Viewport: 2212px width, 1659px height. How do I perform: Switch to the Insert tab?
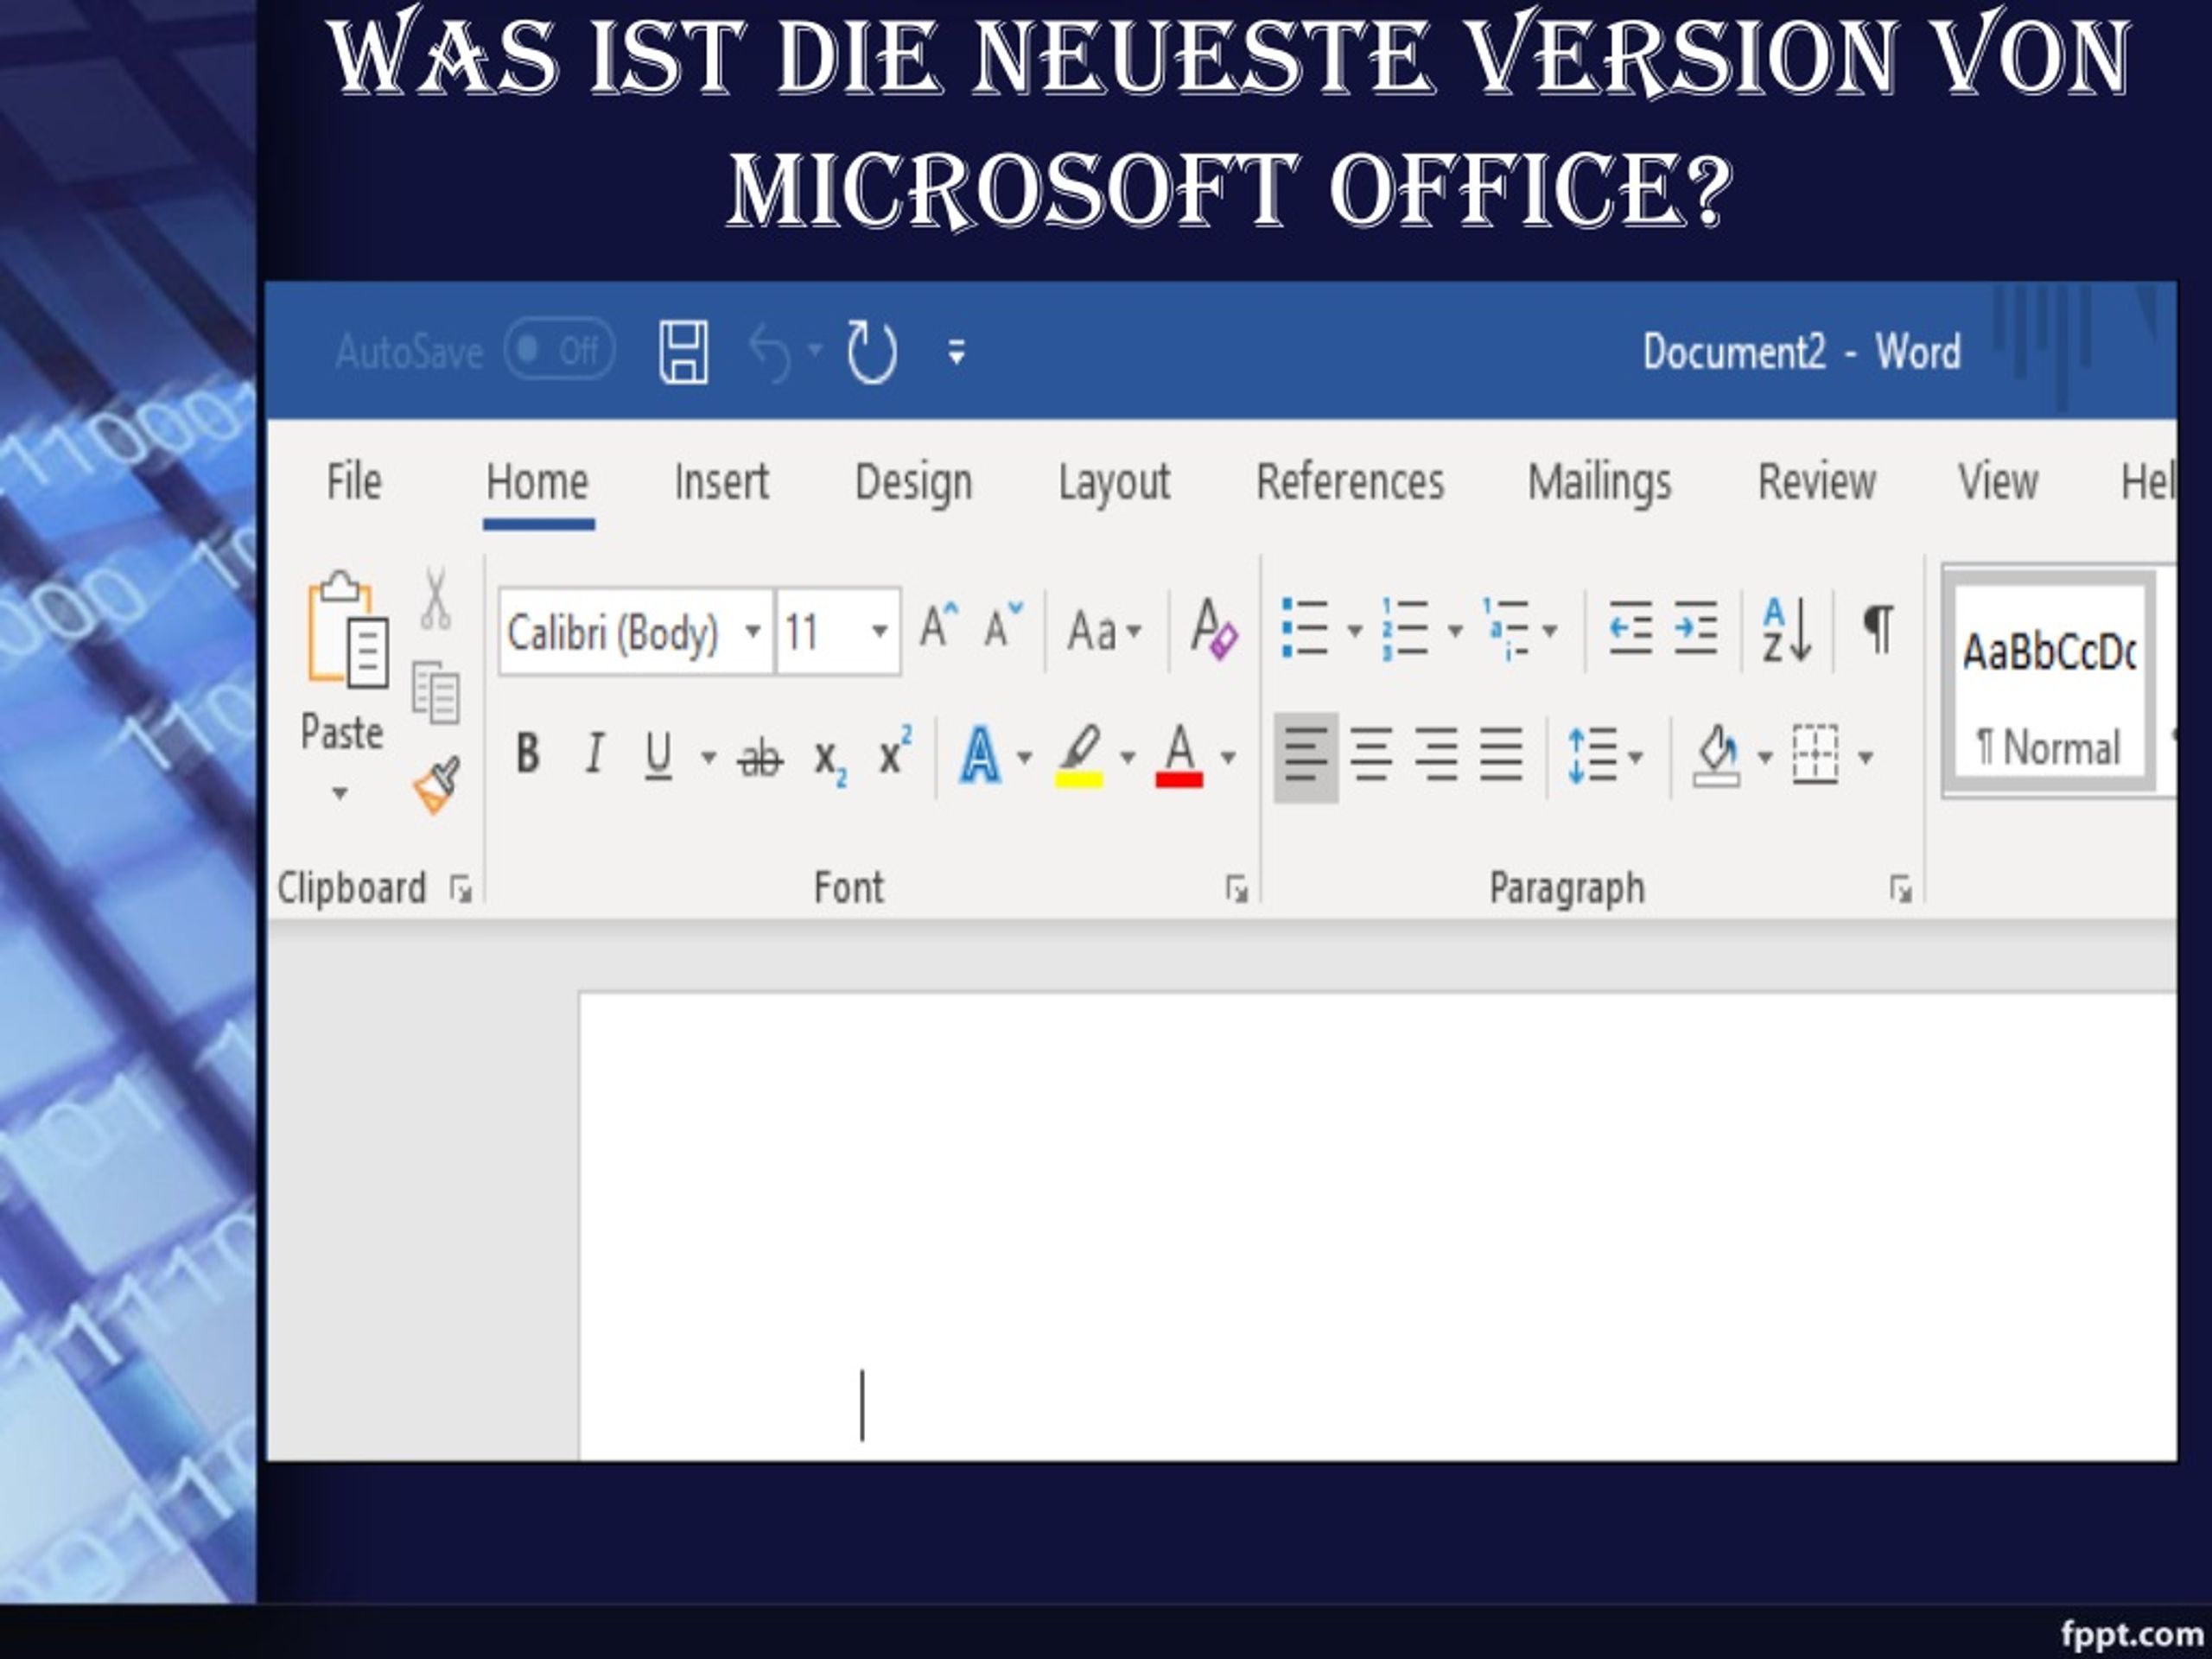tap(721, 482)
